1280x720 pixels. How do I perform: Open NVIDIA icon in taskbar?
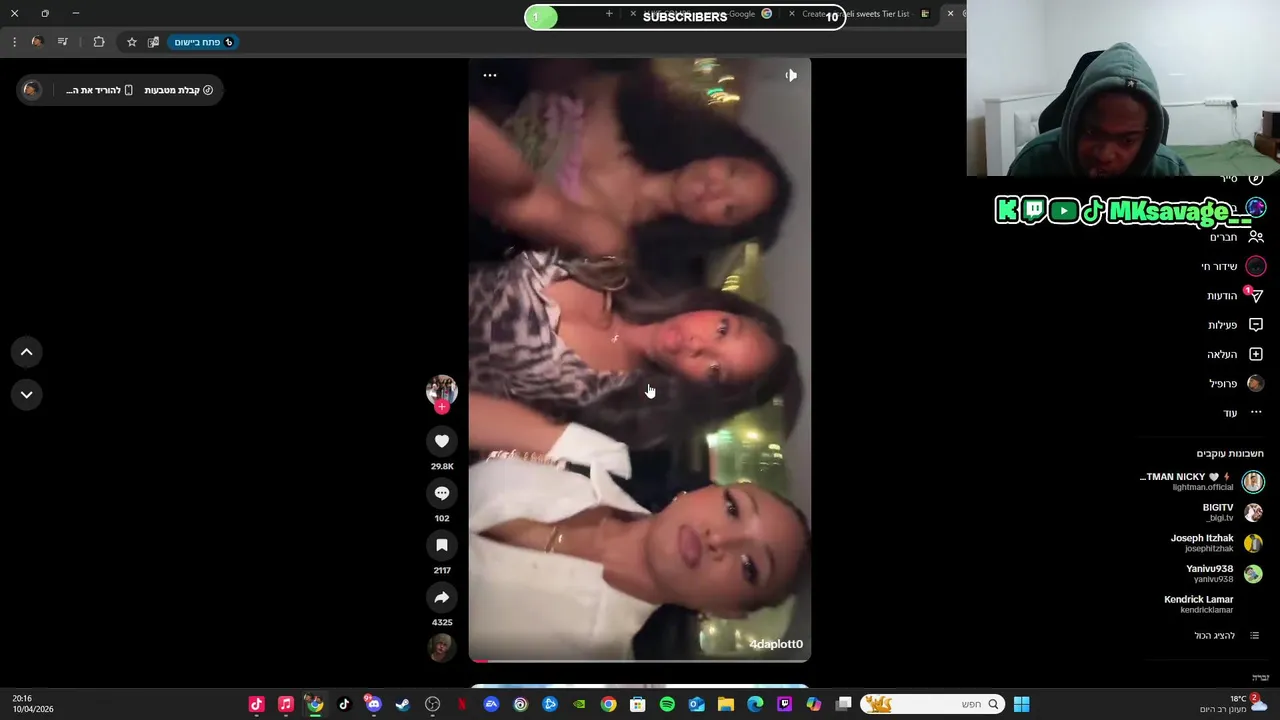[579, 704]
